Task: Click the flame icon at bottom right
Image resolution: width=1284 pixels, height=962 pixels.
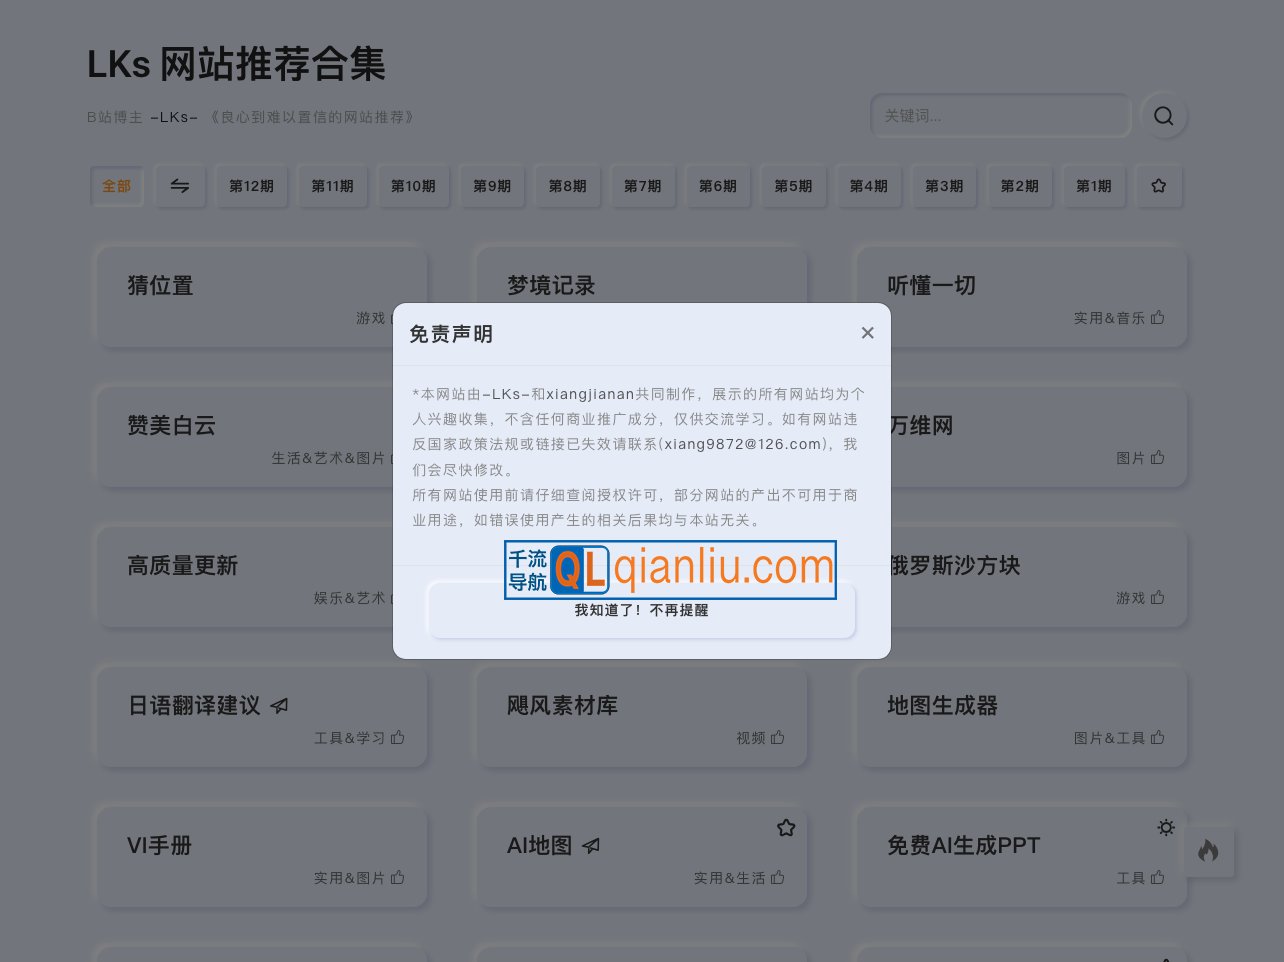Action: click(x=1209, y=851)
